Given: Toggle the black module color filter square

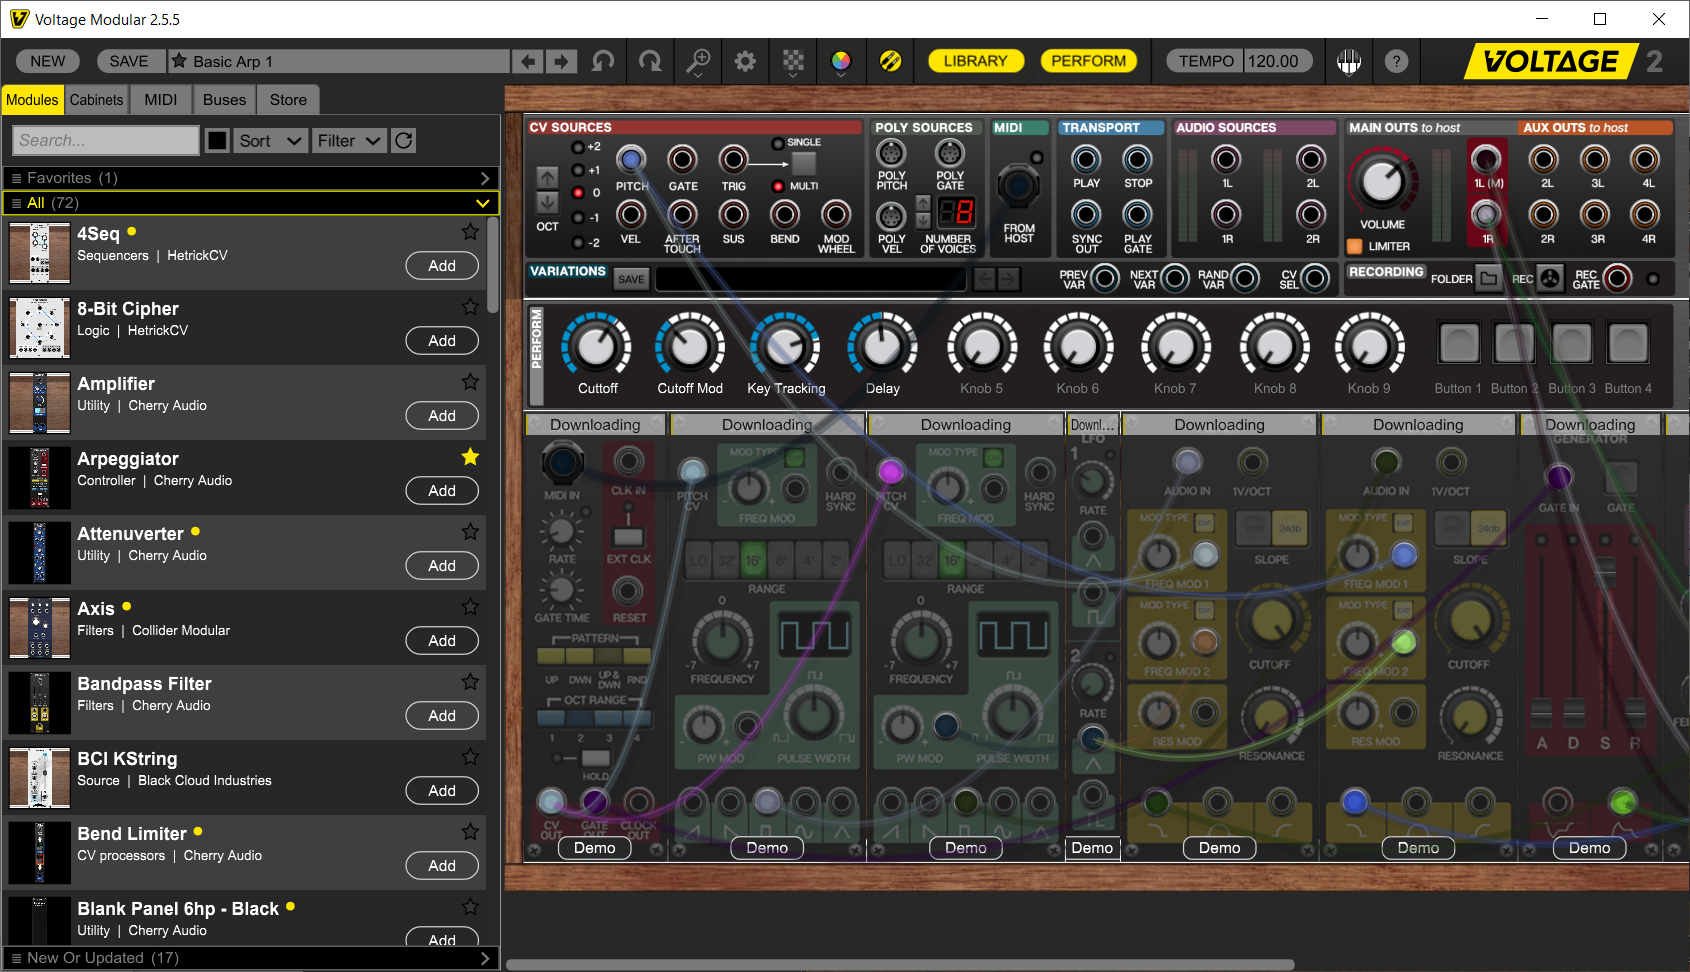Looking at the screenshot, I should coord(217,141).
